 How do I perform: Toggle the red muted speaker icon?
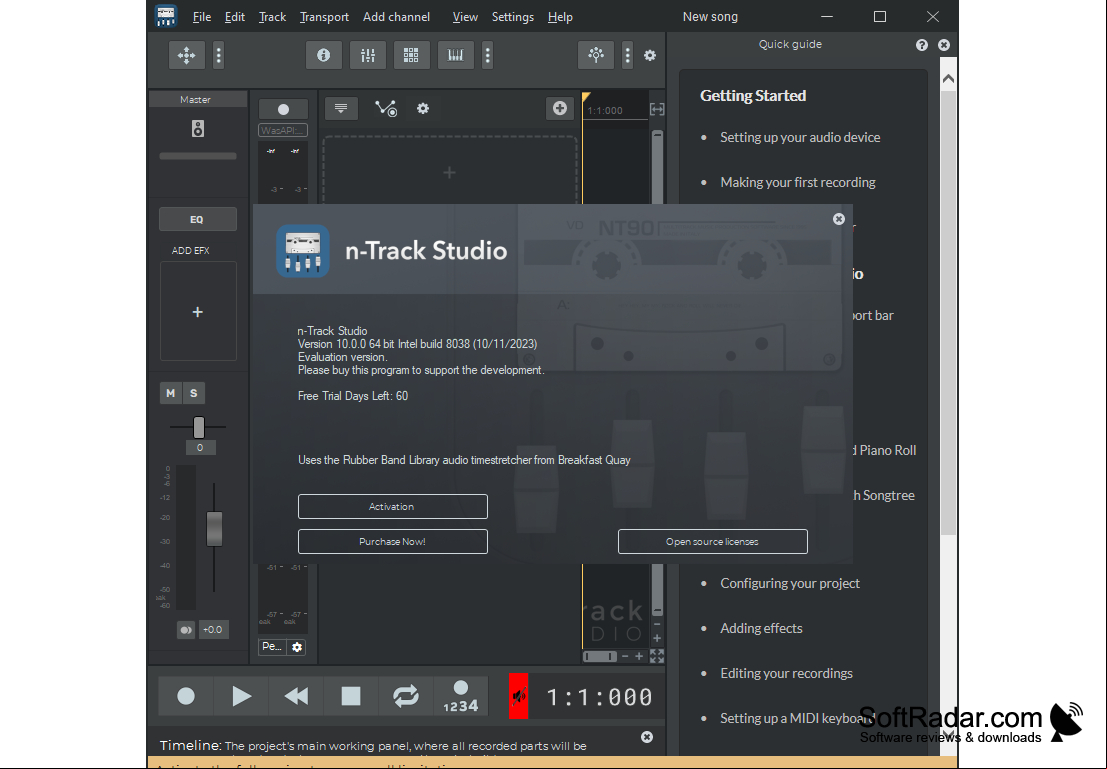[x=518, y=696]
